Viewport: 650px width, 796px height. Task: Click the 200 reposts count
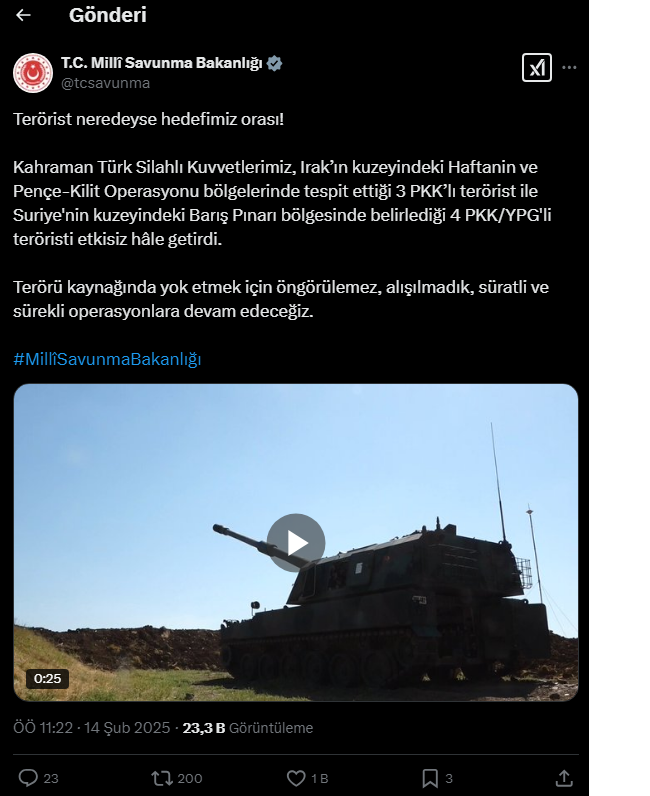190,779
